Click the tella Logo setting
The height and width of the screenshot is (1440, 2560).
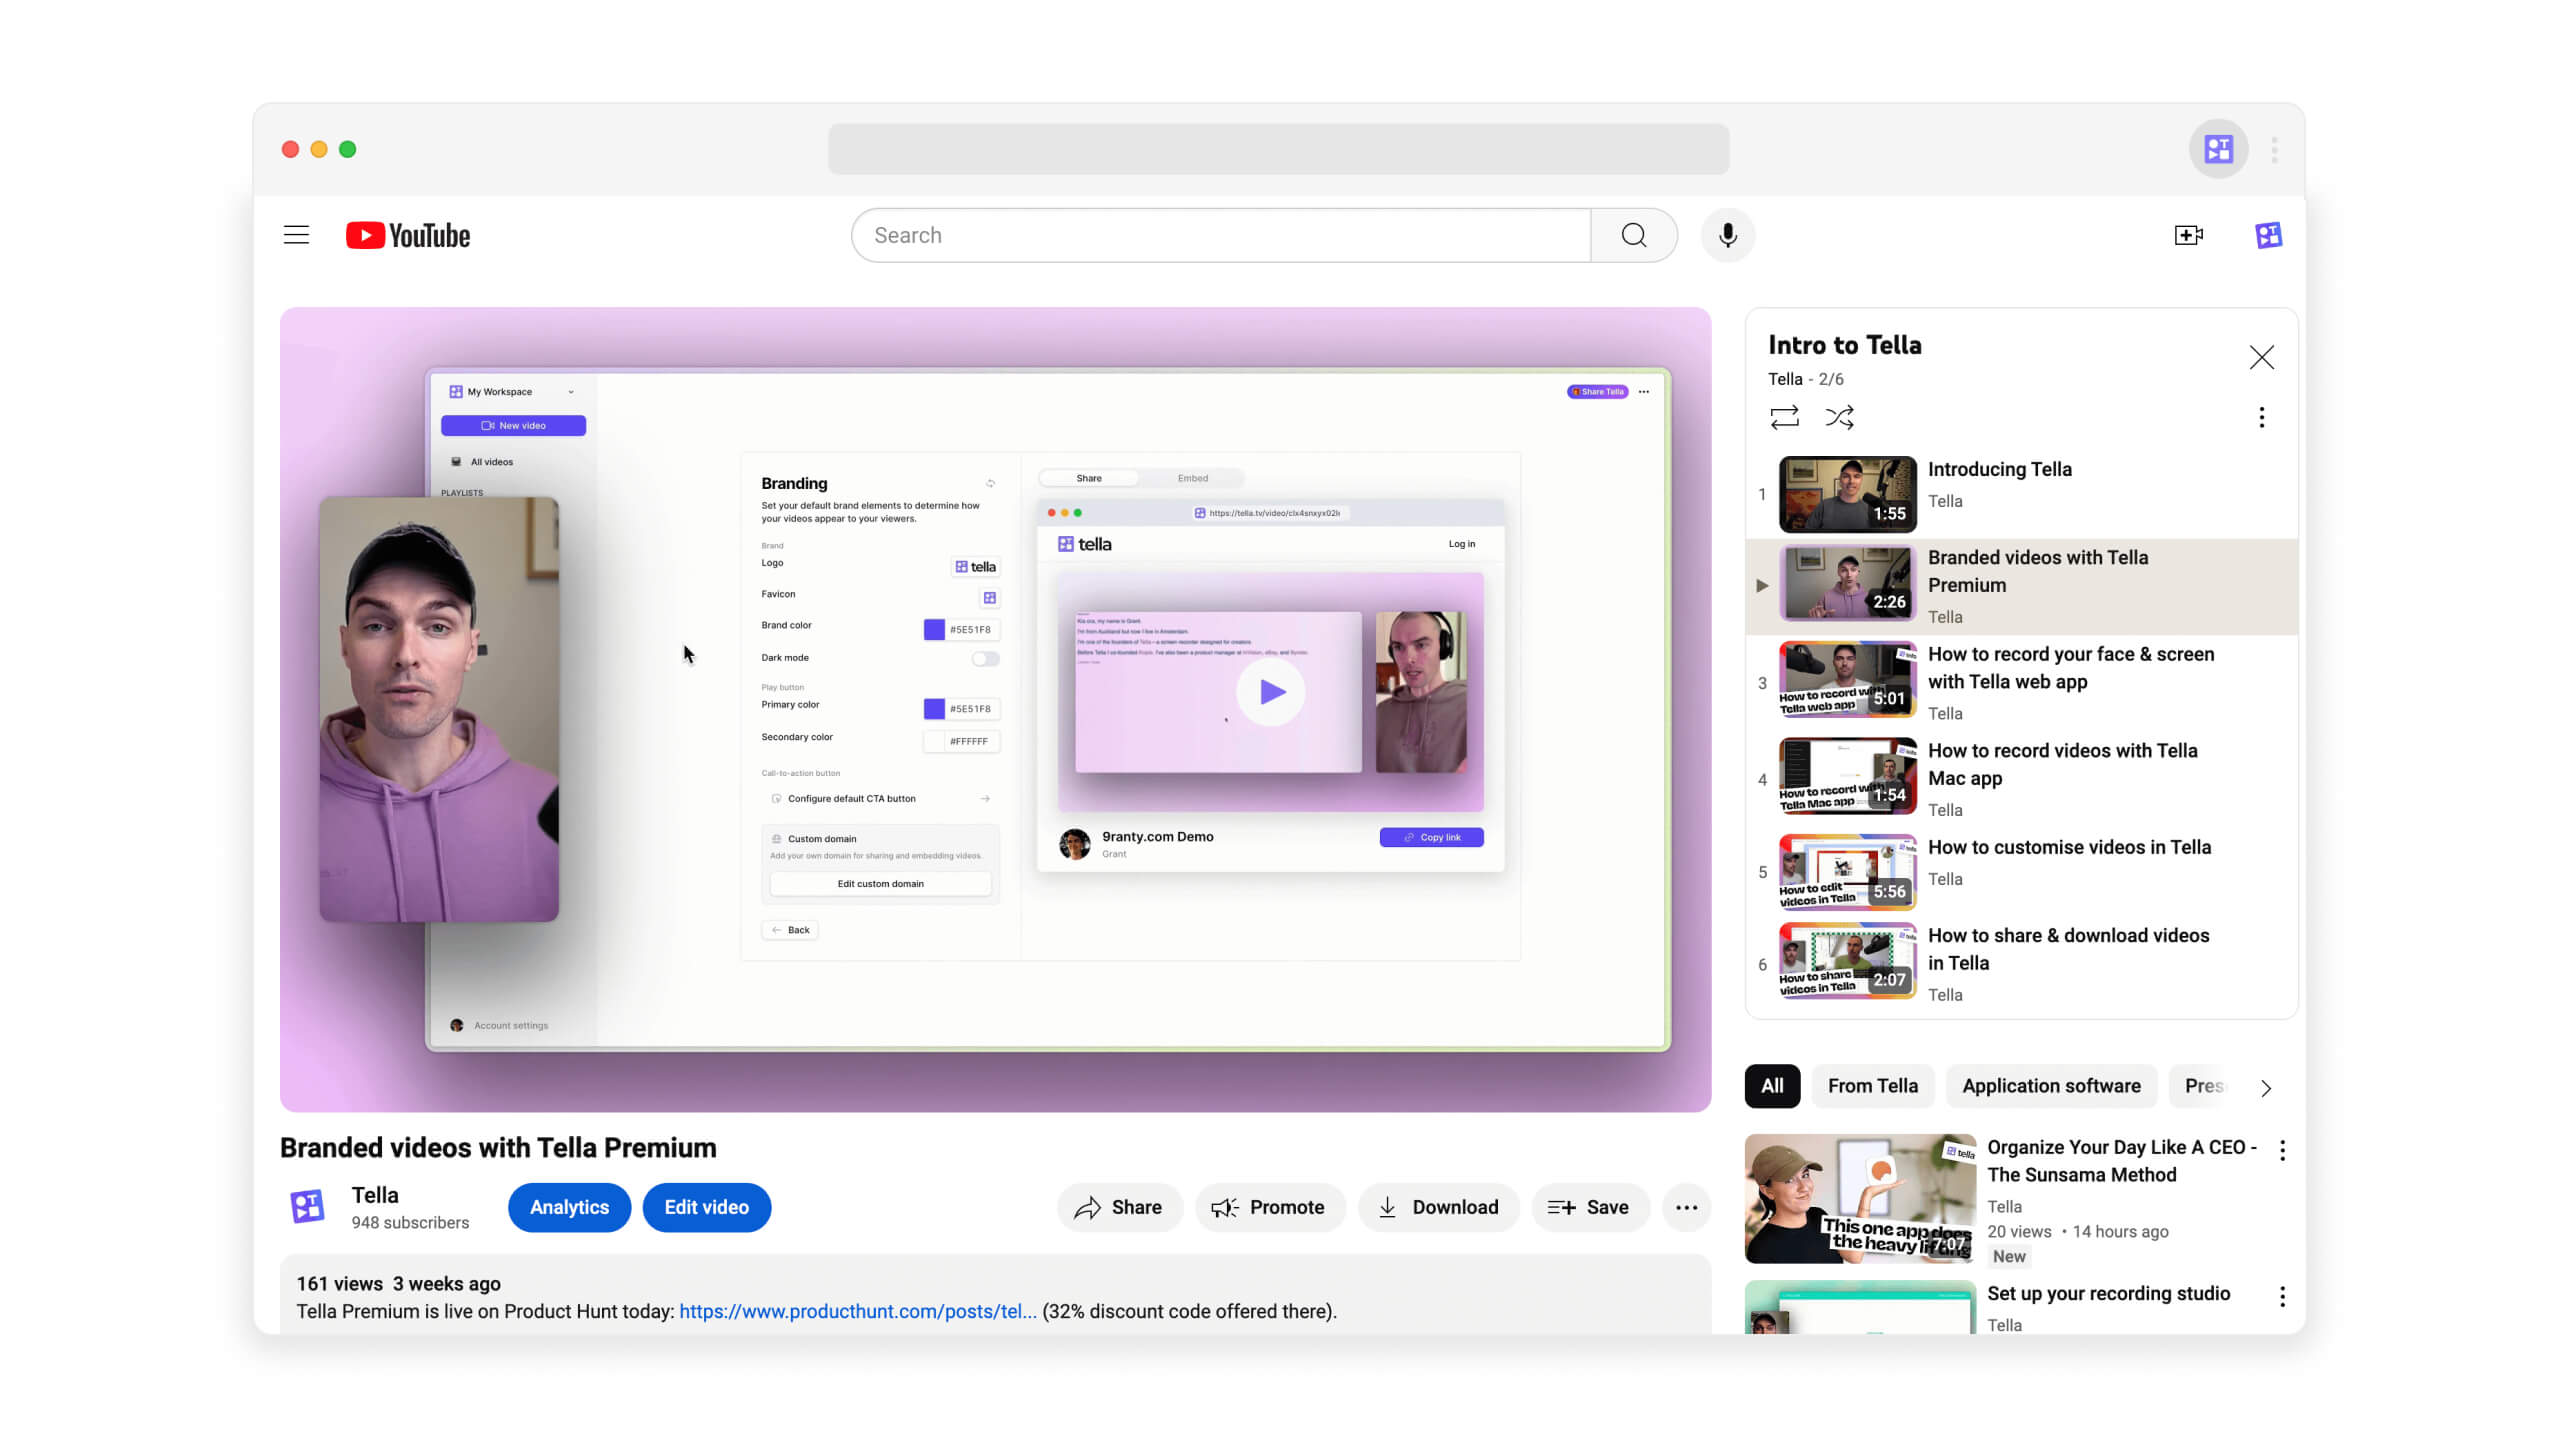(975, 566)
